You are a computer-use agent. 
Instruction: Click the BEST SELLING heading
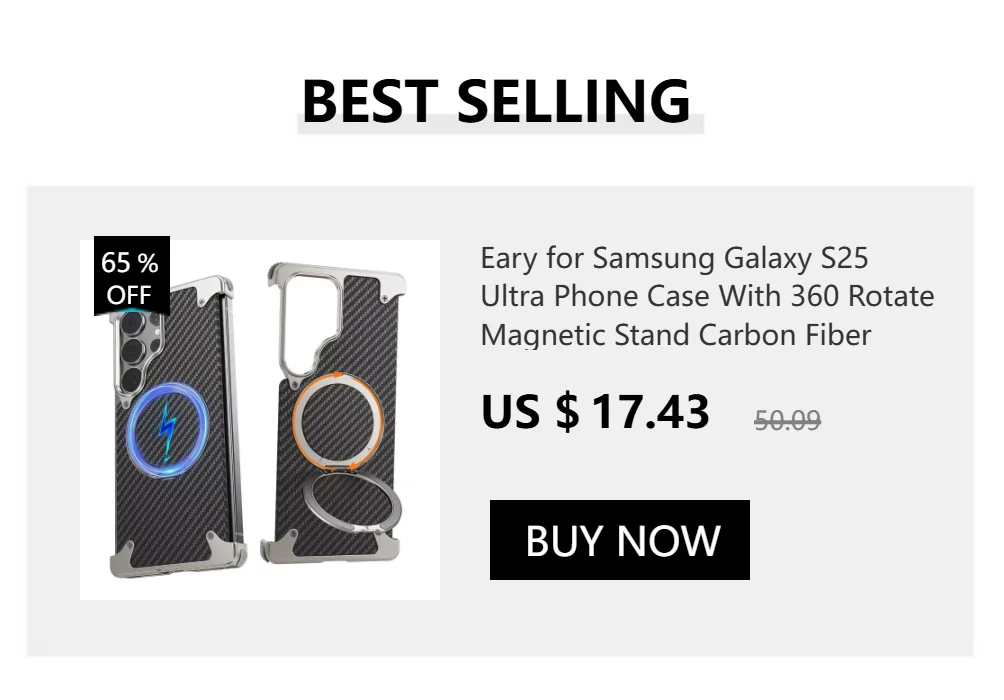[496, 100]
